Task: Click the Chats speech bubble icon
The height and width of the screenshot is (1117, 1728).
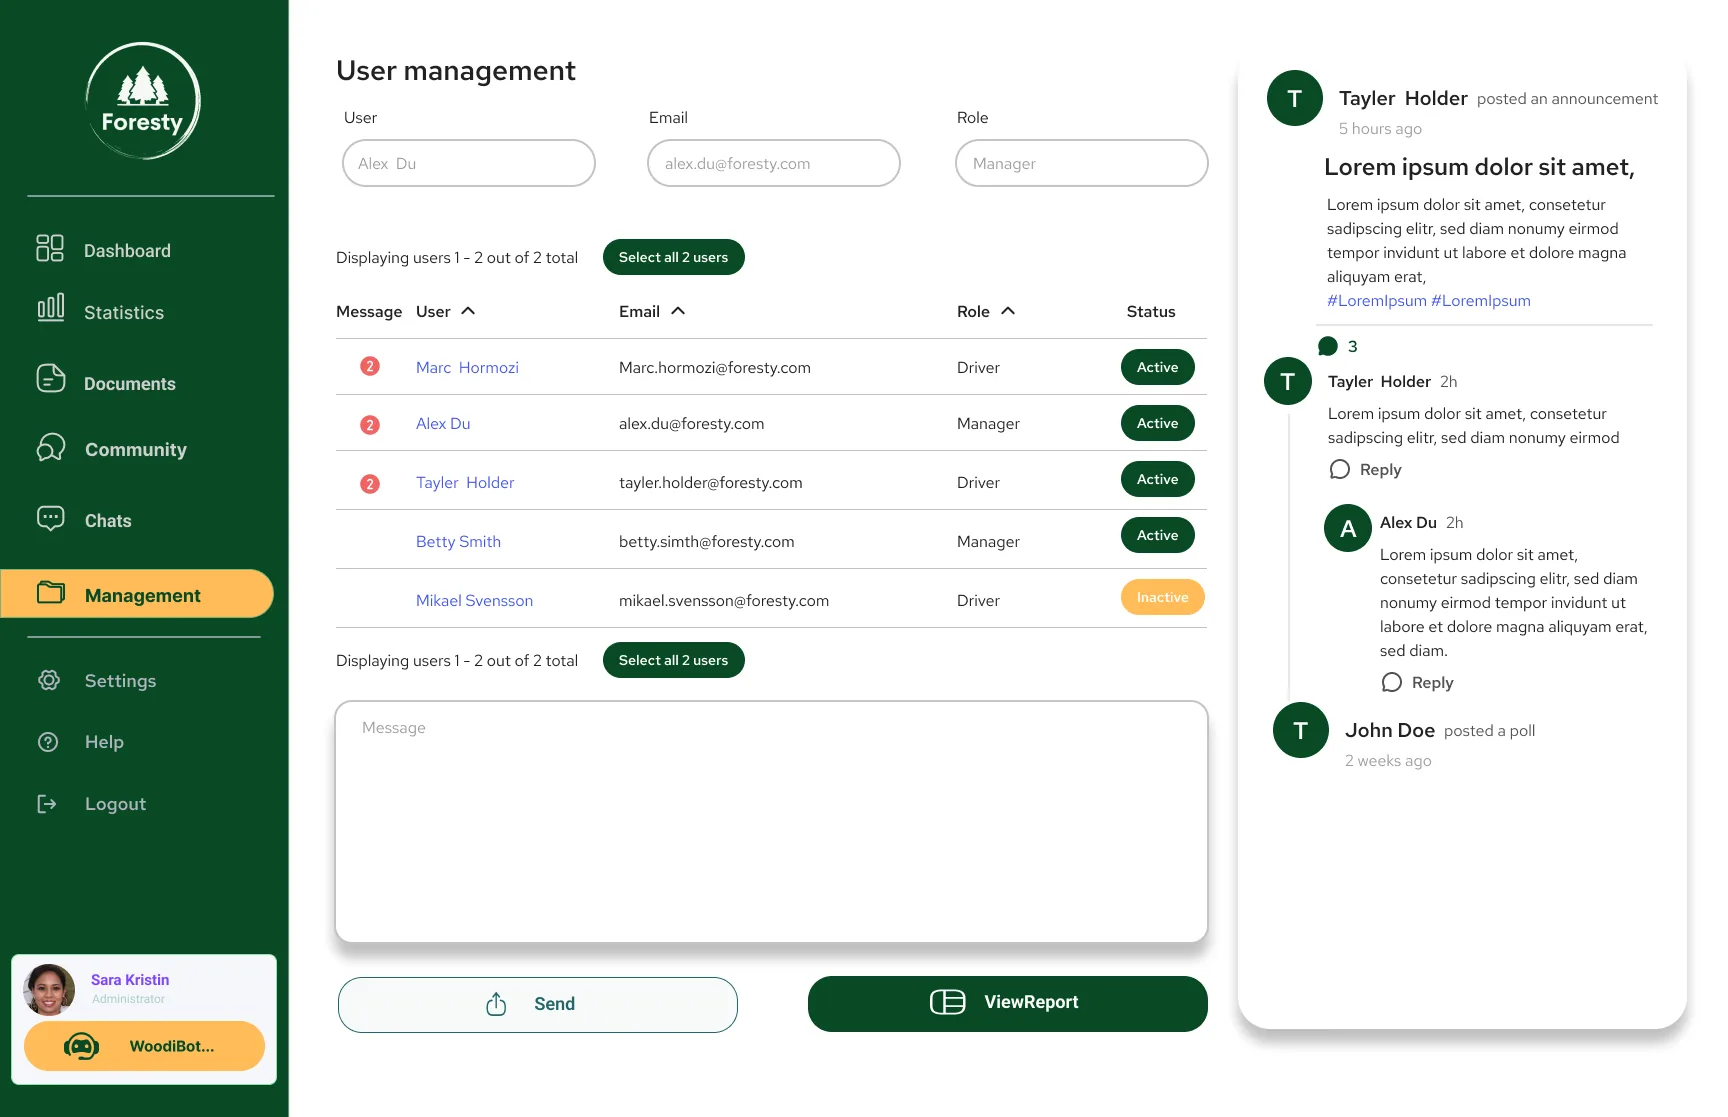Action: [x=50, y=518]
